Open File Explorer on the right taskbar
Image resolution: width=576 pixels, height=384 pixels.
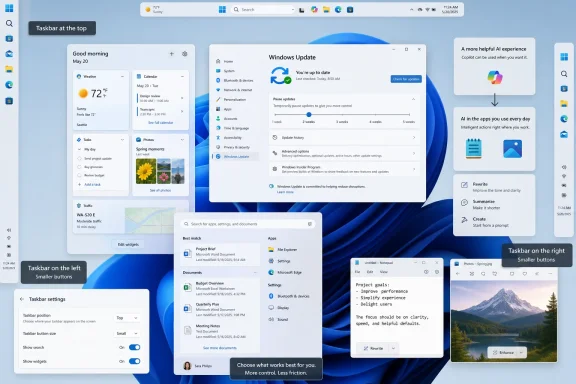564,104
